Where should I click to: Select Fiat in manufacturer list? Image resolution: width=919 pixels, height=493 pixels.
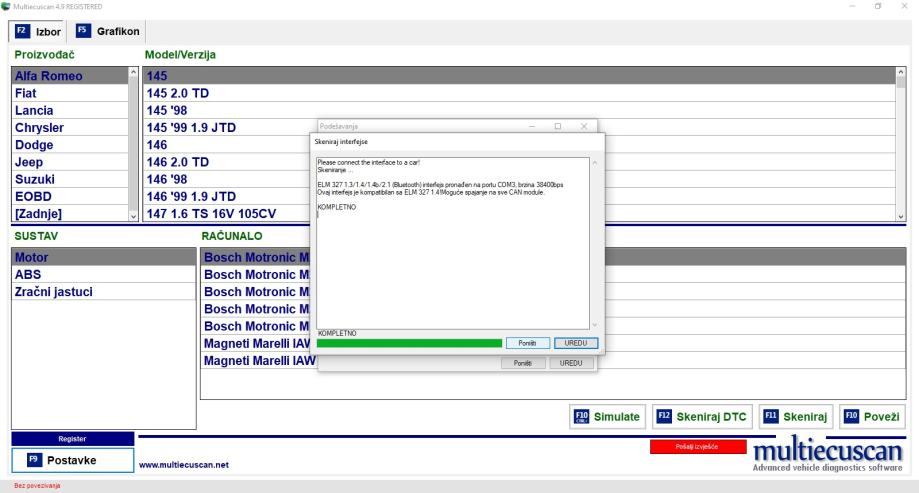70,93
